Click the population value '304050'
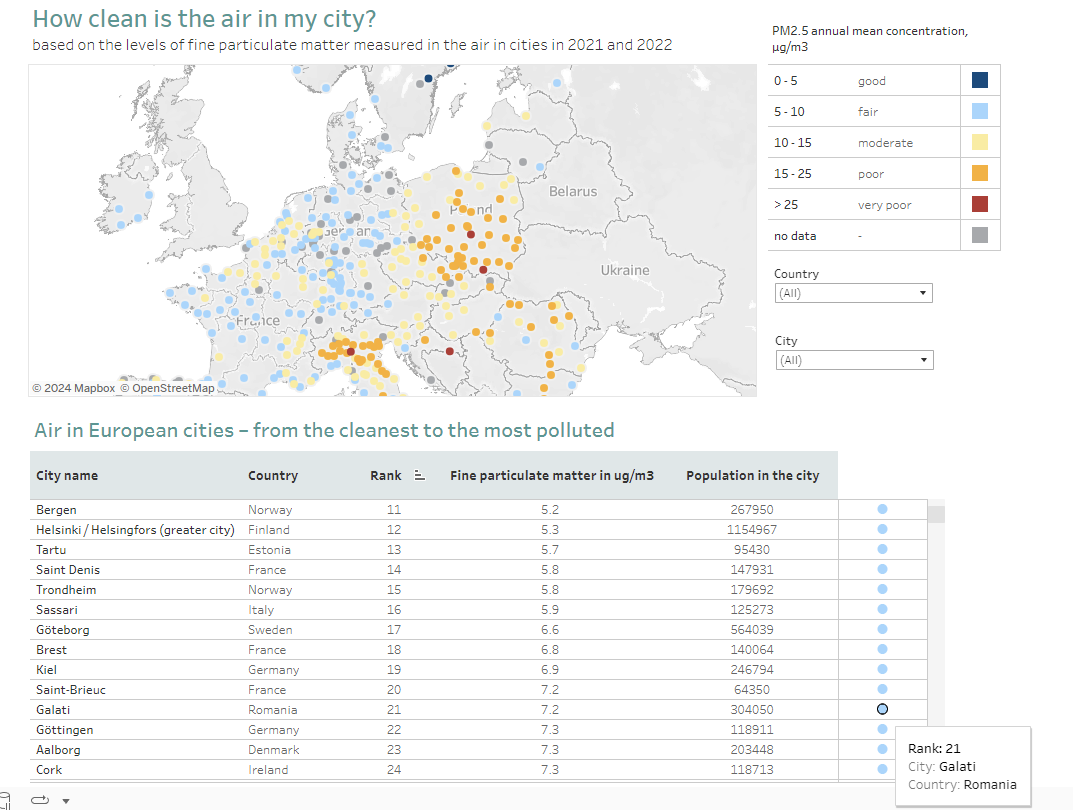1073x810 pixels. click(x=752, y=710)
